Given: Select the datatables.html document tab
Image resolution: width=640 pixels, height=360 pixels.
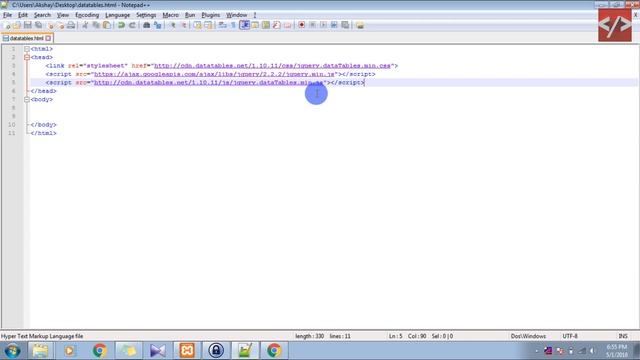Looking at the screenshot, I should click(27, 38).
